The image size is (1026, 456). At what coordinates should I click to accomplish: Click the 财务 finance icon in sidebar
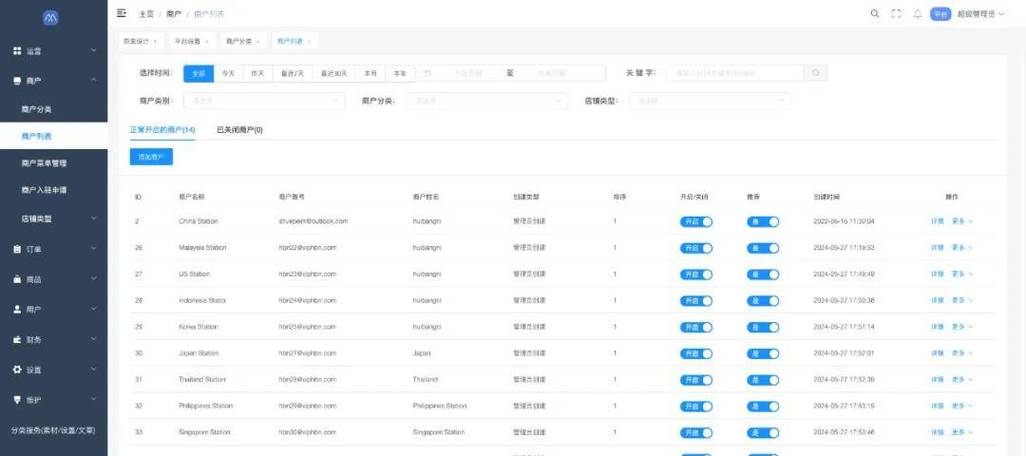[18, 340]
